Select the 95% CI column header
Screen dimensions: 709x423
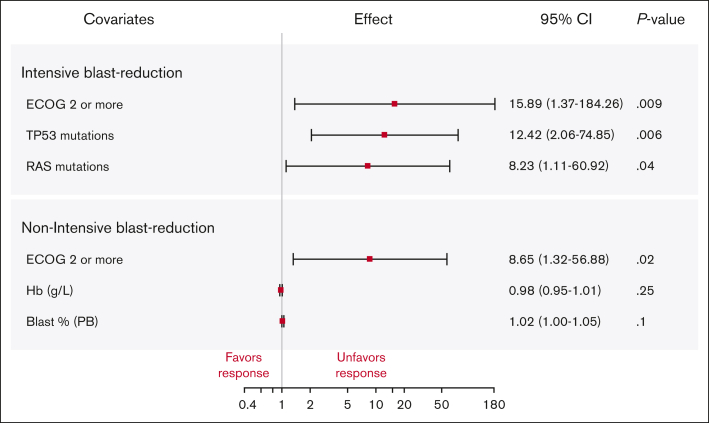click(566, 19)
